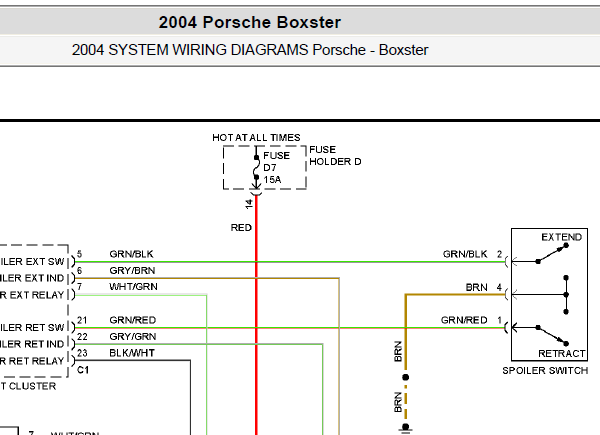Image resolution: width=600 pixels, height=435 pixels.
Task: Click the ground symbol below the BRN wire
Action: pos(406,428)
